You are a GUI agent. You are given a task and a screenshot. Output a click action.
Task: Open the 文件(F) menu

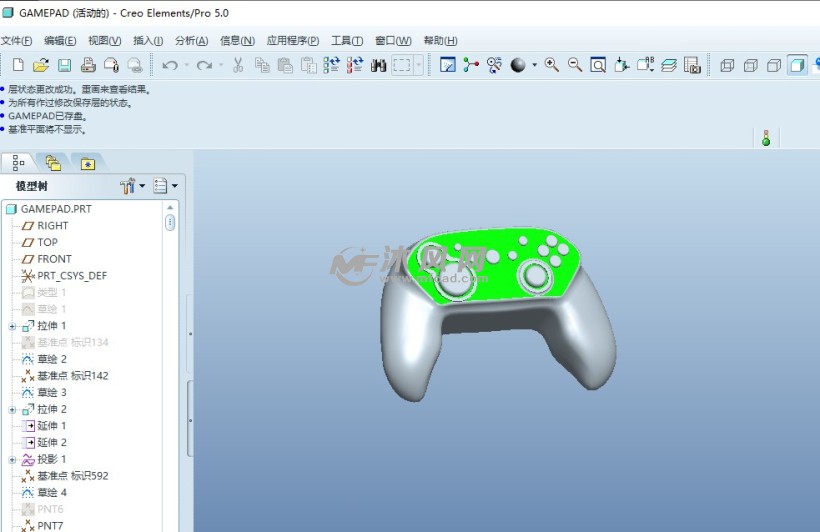coord(16,41)
